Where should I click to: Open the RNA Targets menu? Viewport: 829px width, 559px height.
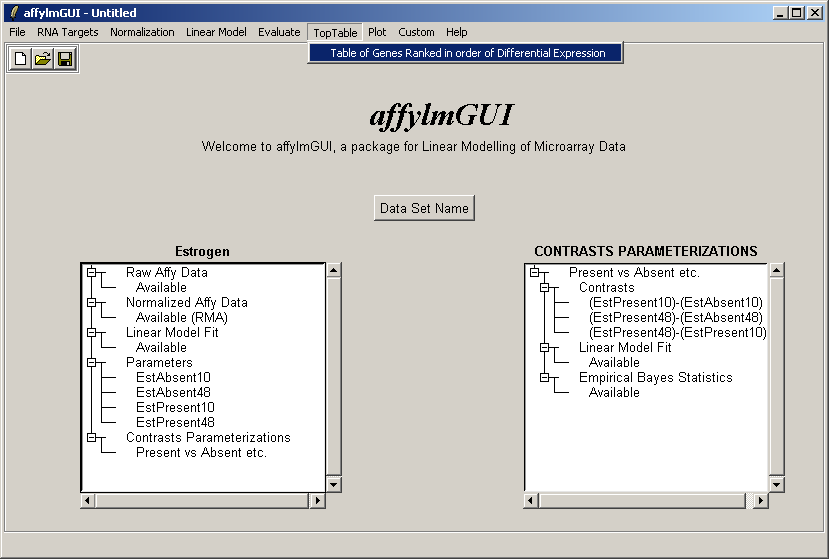68,32
